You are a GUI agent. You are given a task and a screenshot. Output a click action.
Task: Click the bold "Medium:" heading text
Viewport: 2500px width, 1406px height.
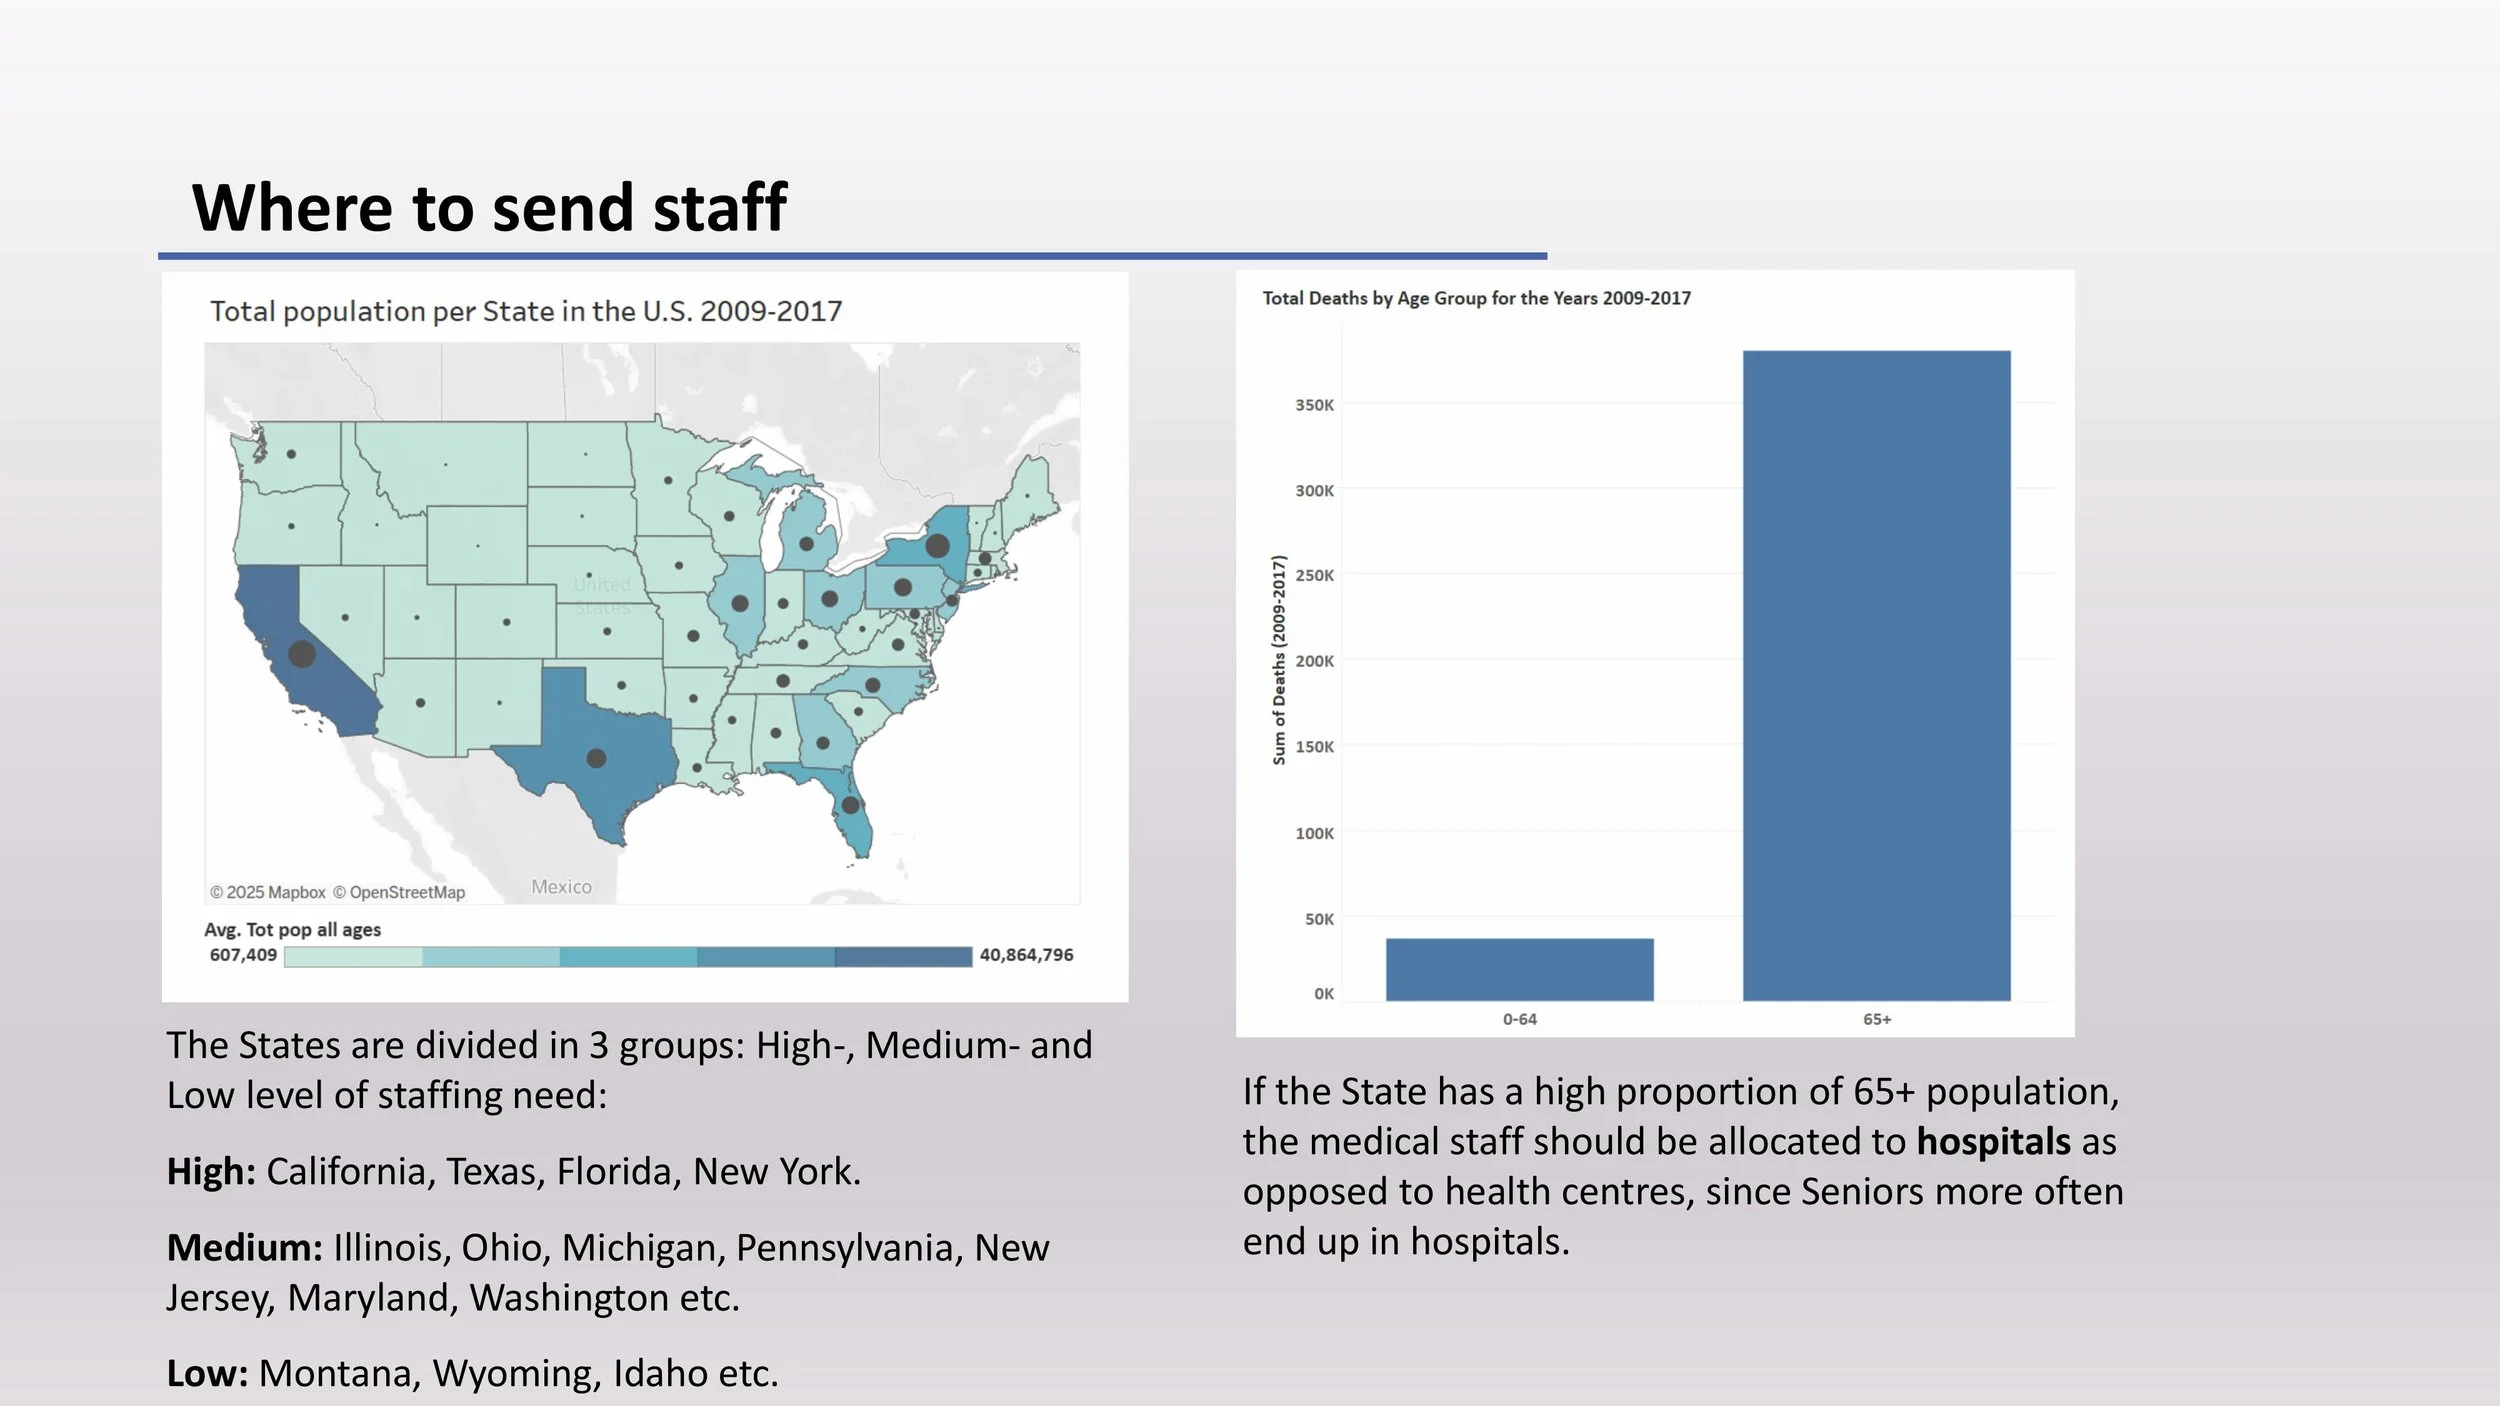[244, 1248]
